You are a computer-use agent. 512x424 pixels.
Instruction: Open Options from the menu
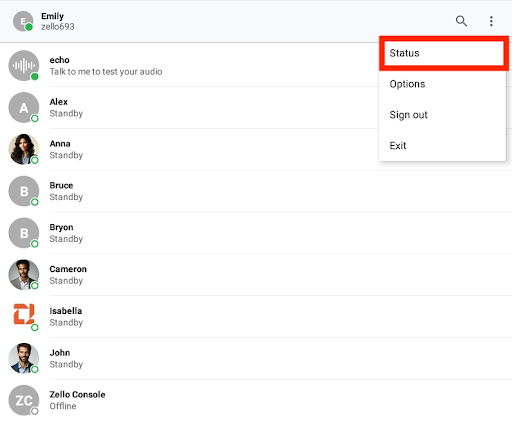(x=442, y=84)
